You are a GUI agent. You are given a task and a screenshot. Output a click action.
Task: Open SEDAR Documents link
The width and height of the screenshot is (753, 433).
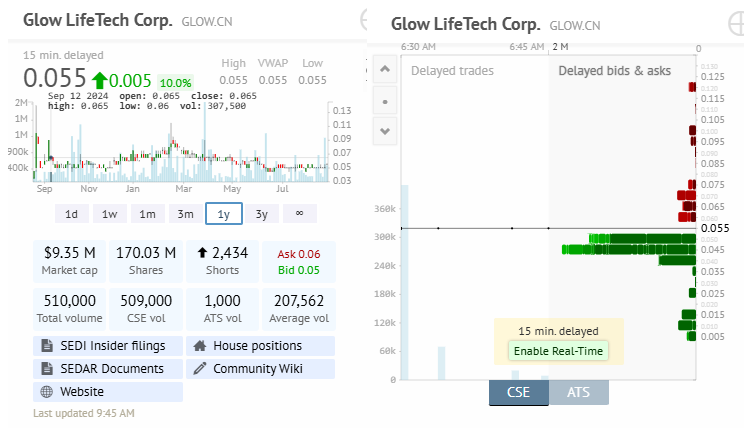tap(108, 369)
